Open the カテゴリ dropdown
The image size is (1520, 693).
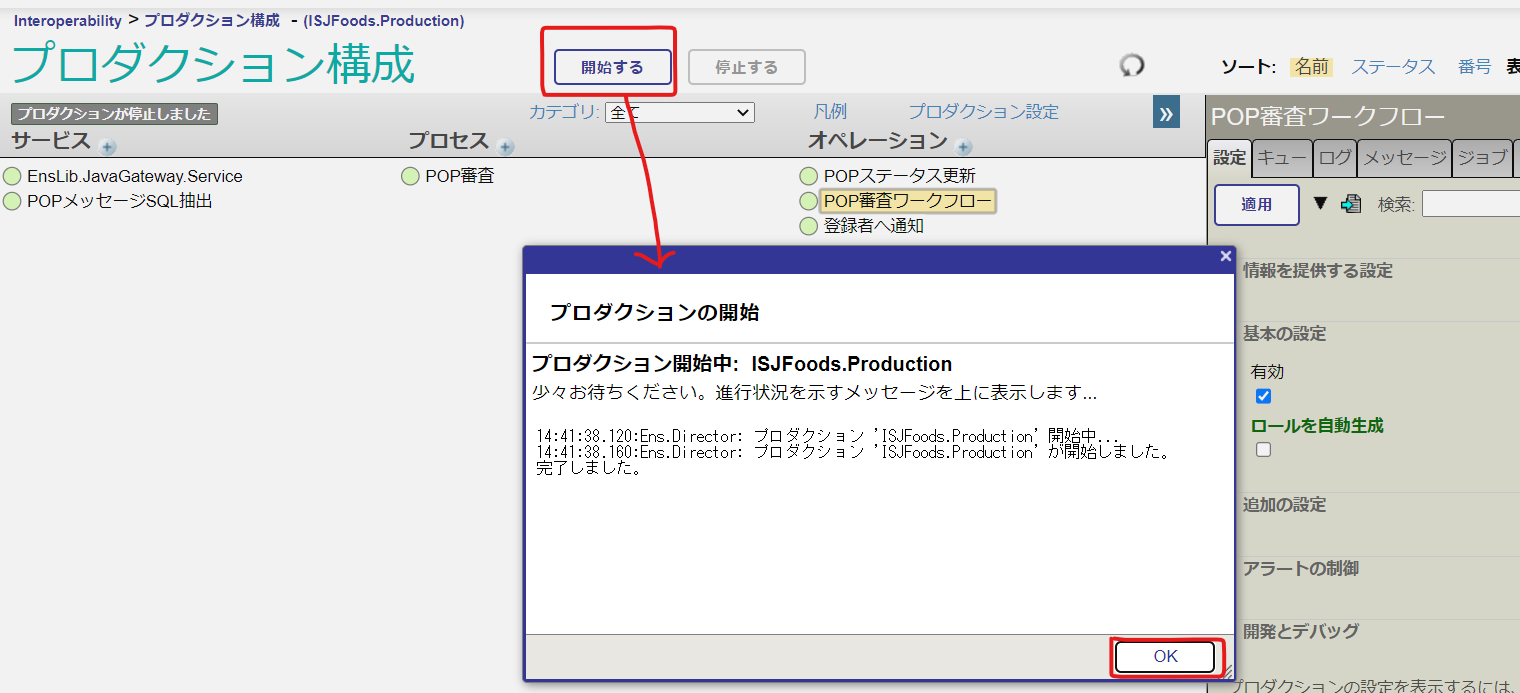coord(679,113)
